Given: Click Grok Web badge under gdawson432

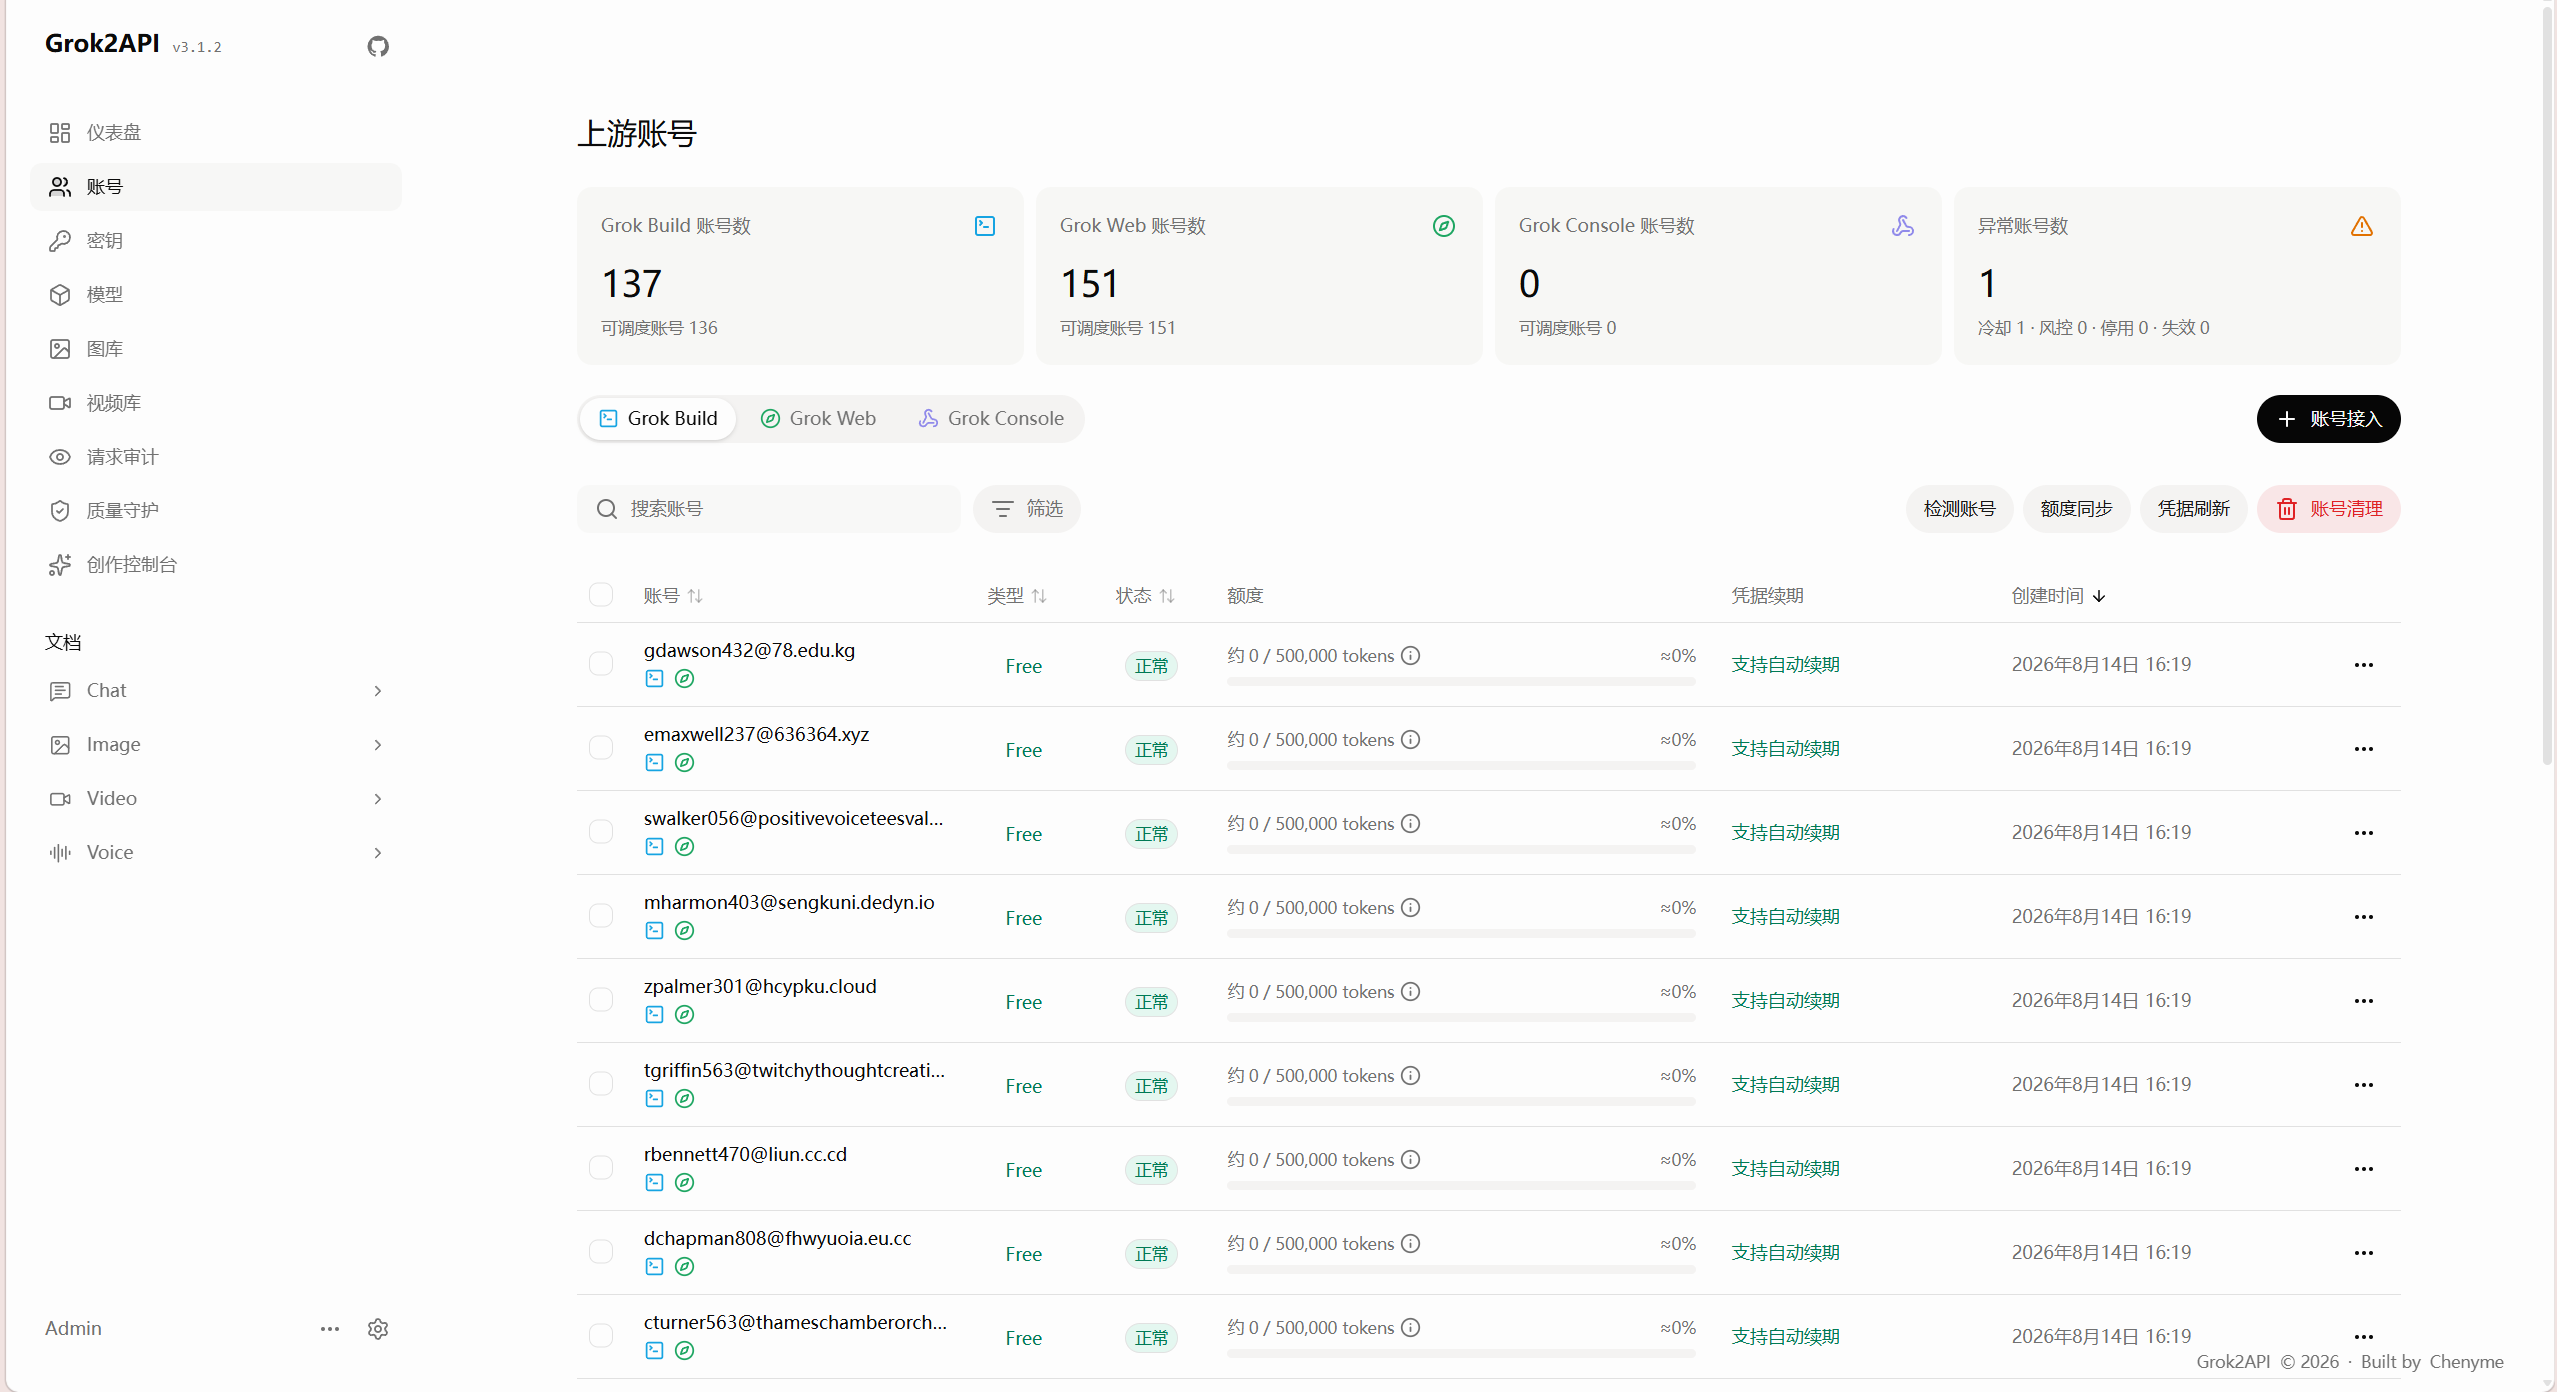Looking at the screenshot, I should [684, 679].
